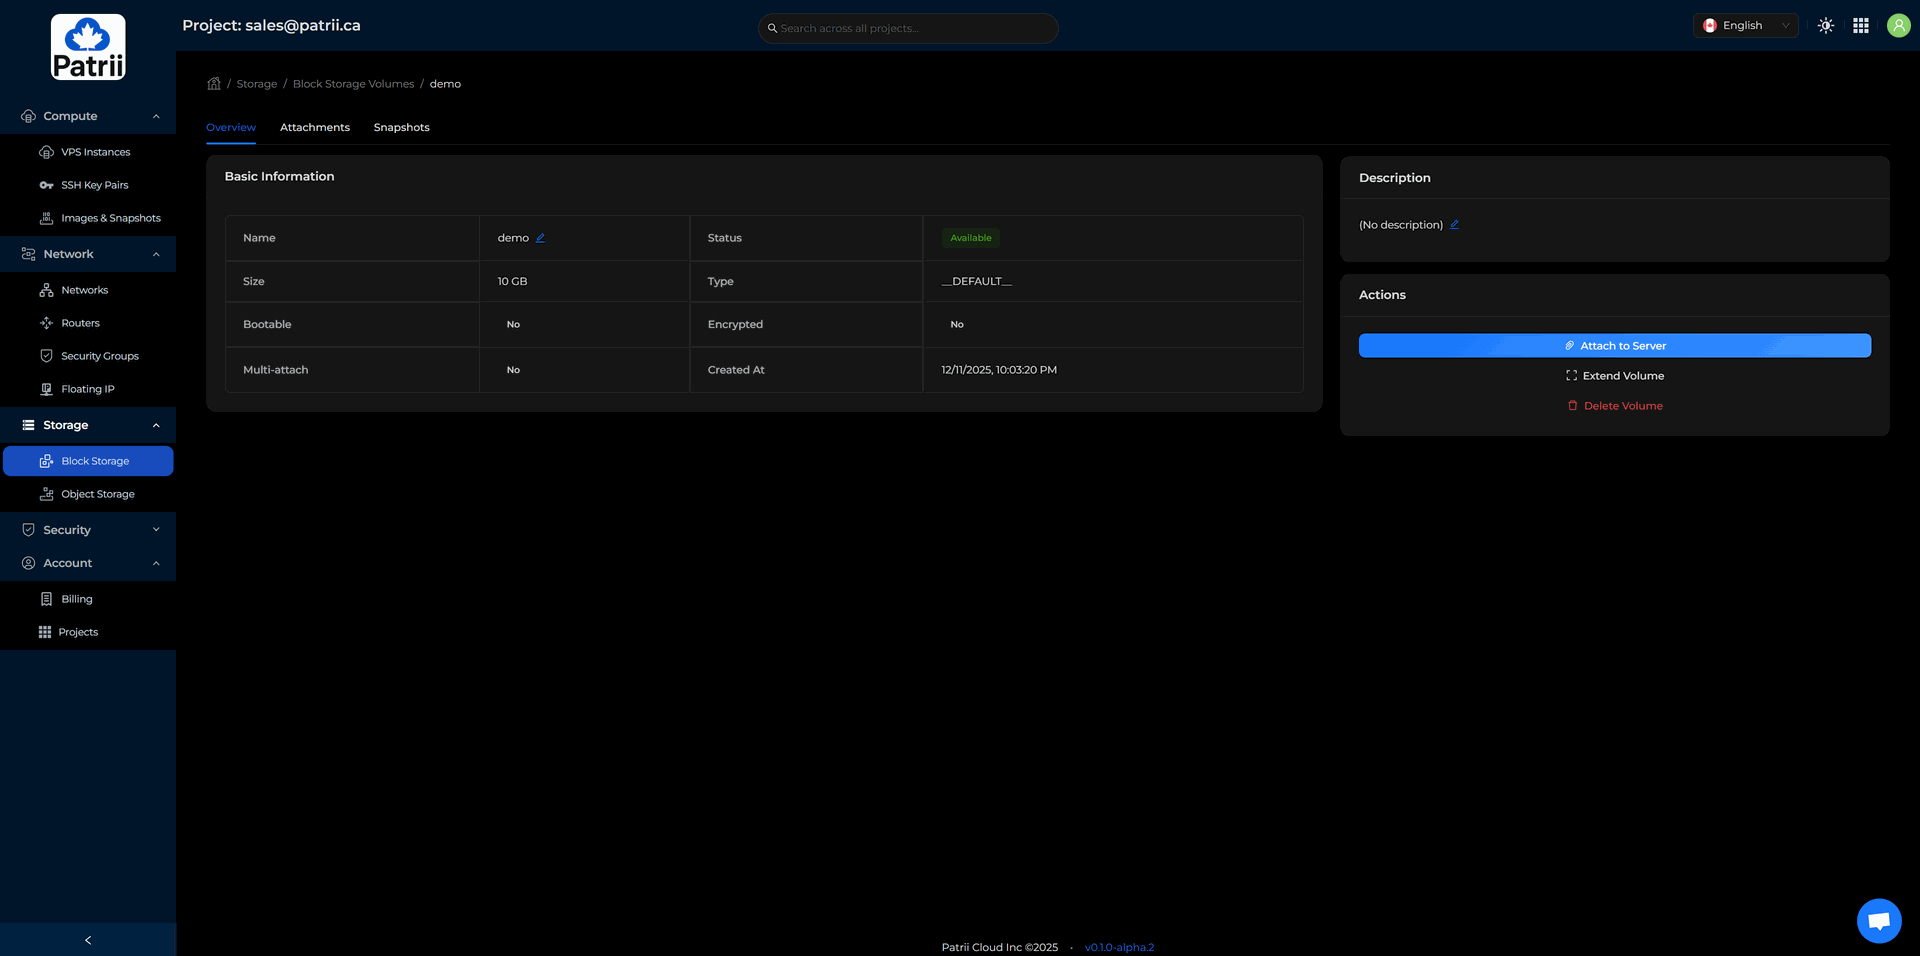Switch to the Snapshots tab
Image resolution: width=1920 pixels, height=956 pixels.
click(401, 128)
